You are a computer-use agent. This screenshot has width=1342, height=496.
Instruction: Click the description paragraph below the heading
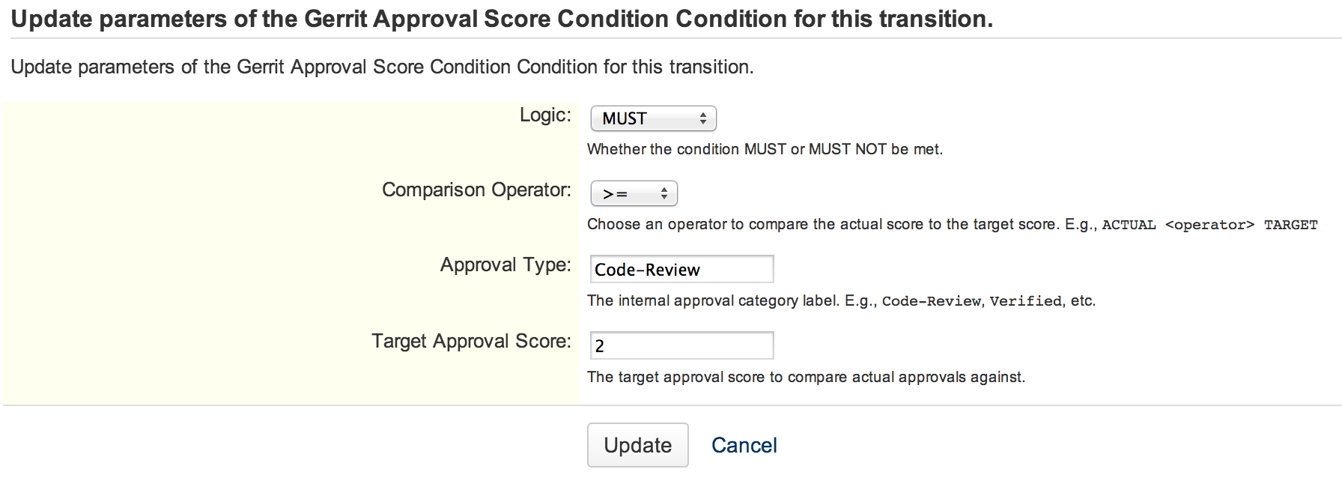point(381,68)
